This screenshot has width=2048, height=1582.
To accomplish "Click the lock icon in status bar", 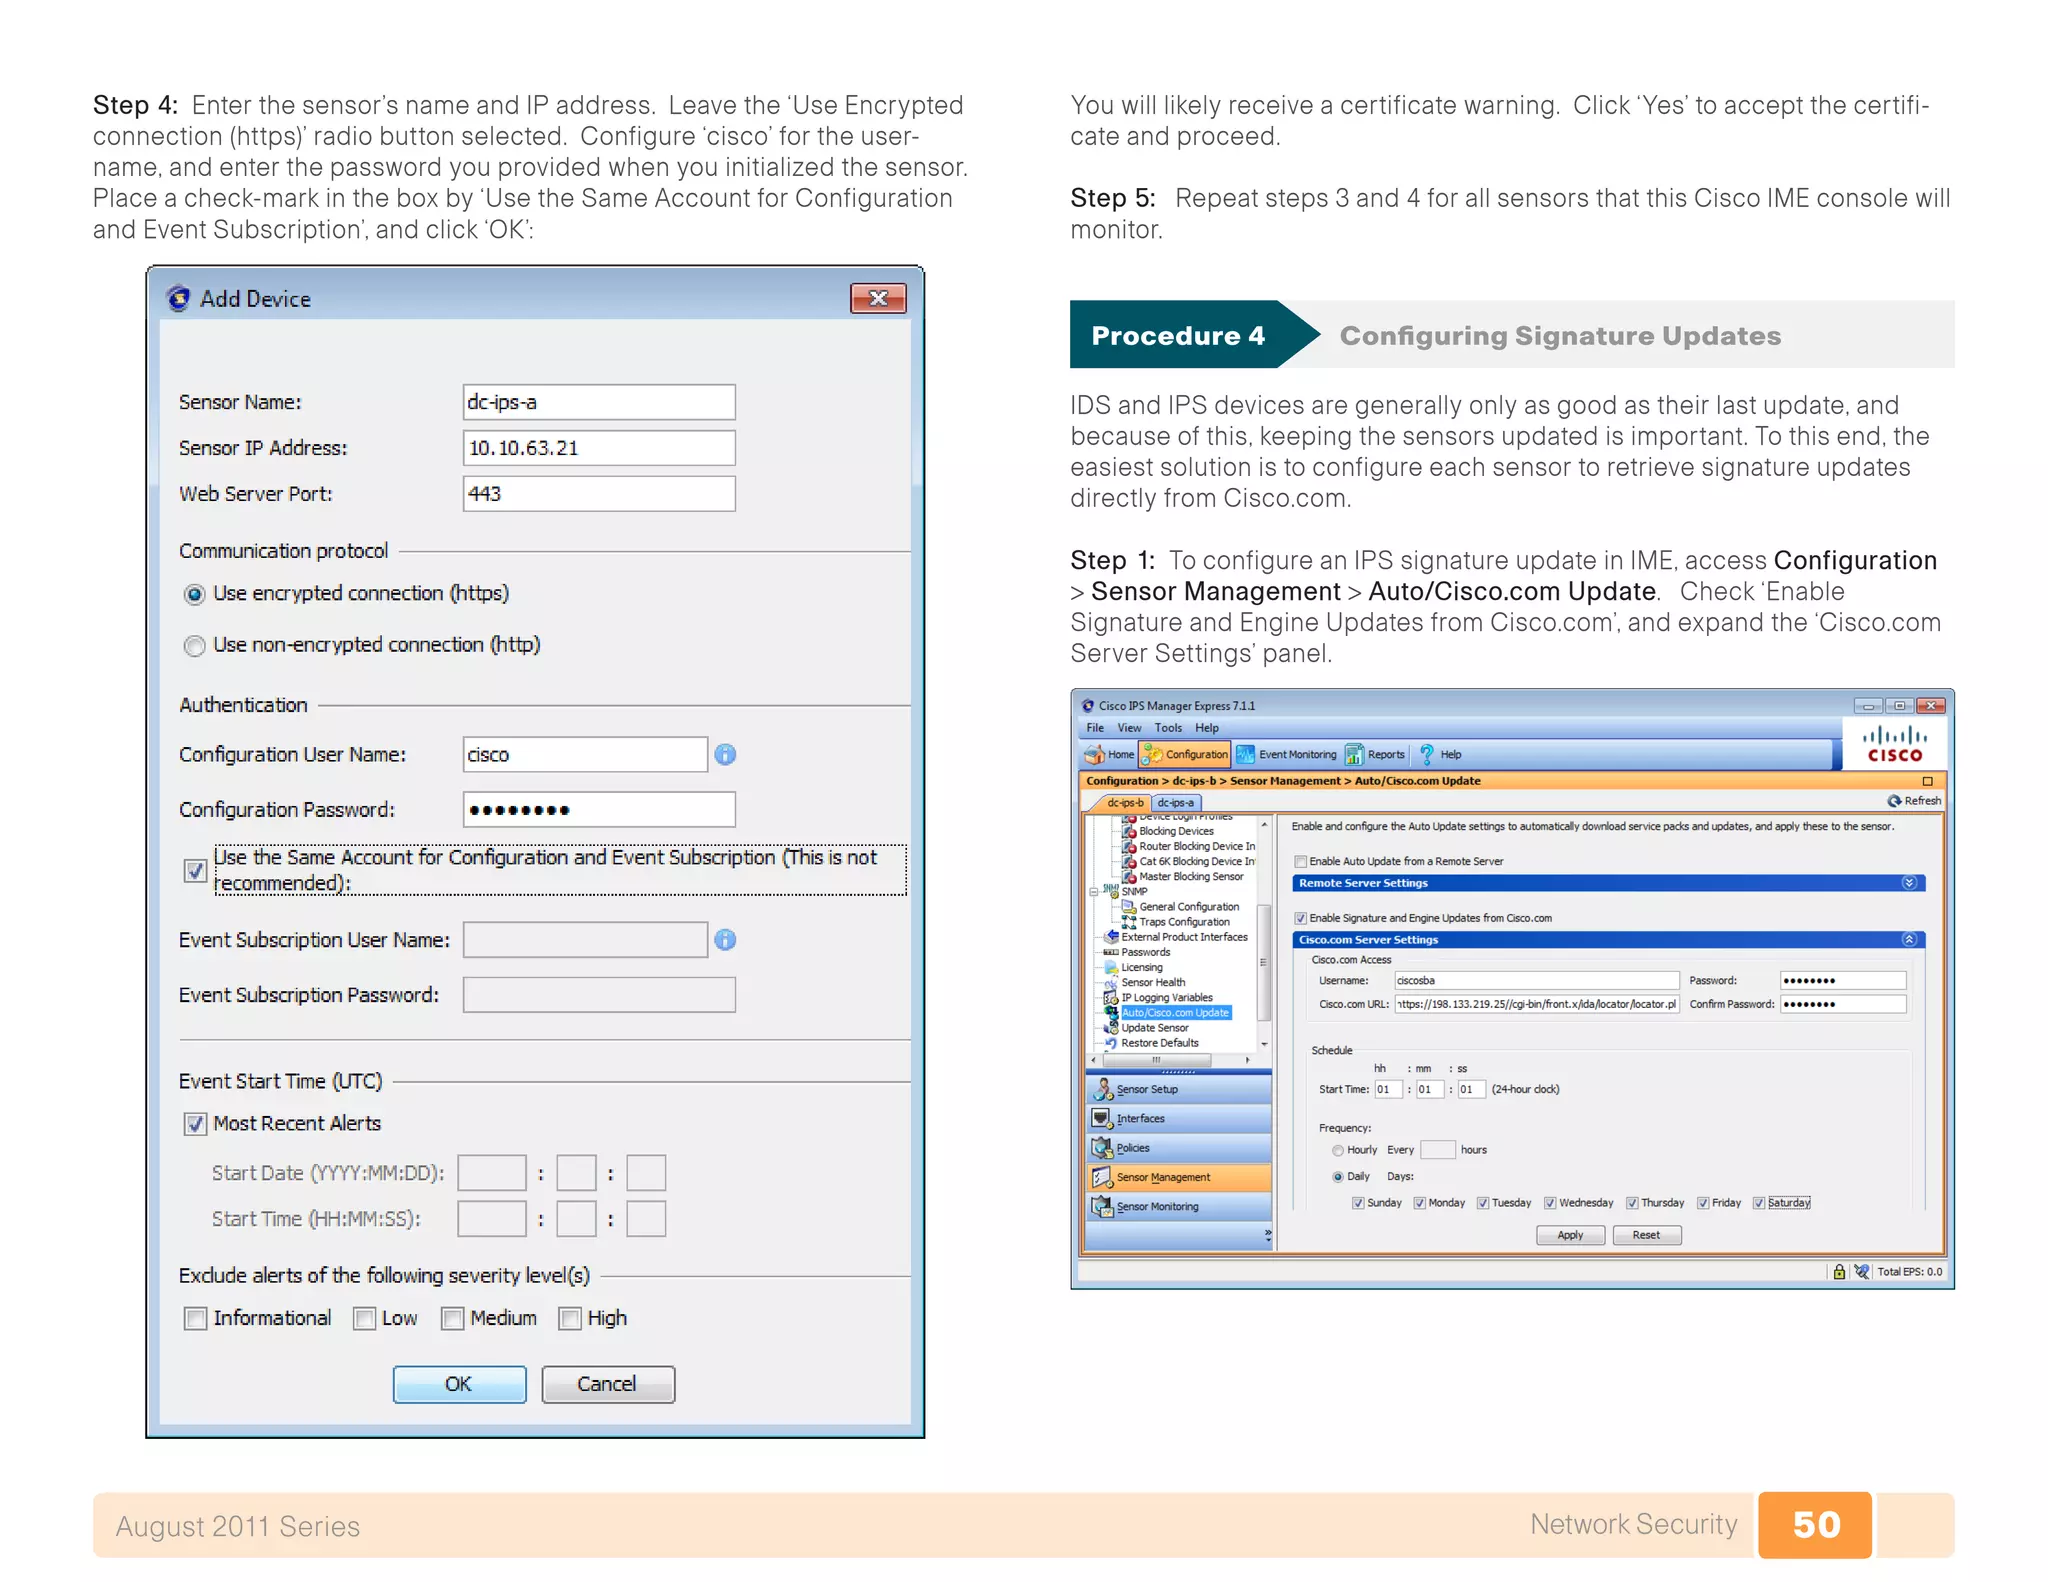I will click(1839, 1272).
